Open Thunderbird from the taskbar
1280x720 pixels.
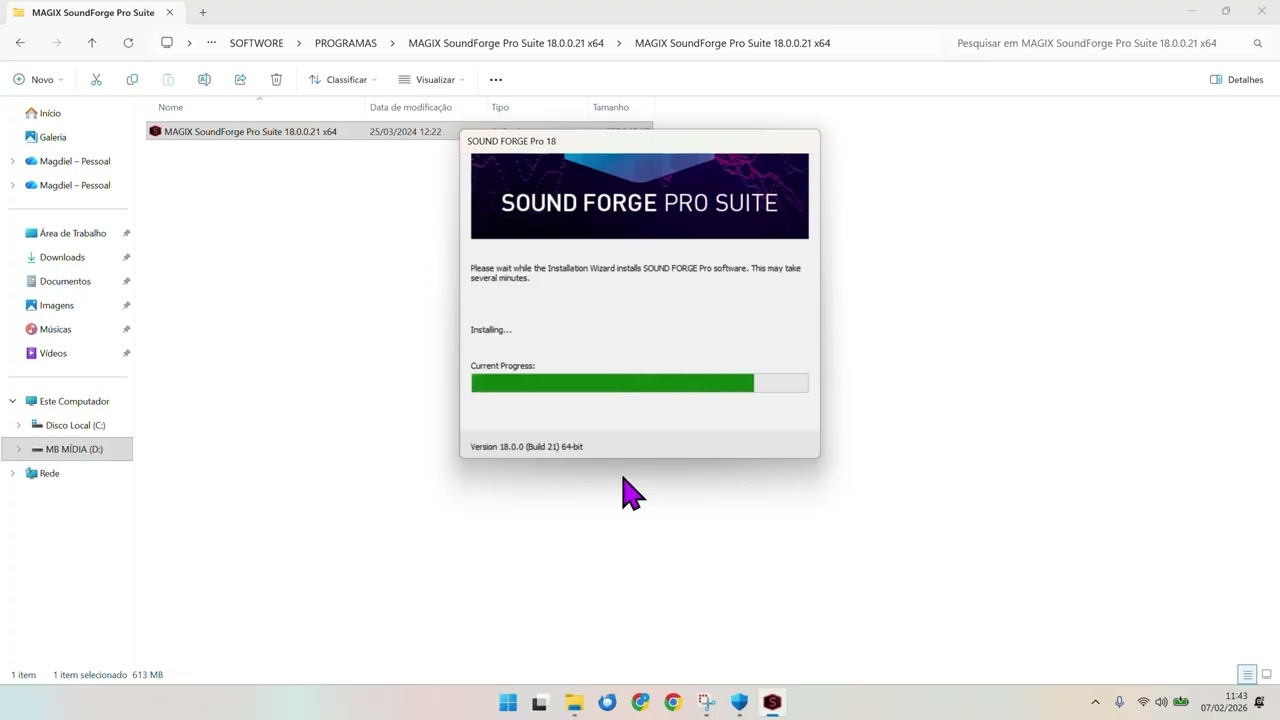(607, 703)
